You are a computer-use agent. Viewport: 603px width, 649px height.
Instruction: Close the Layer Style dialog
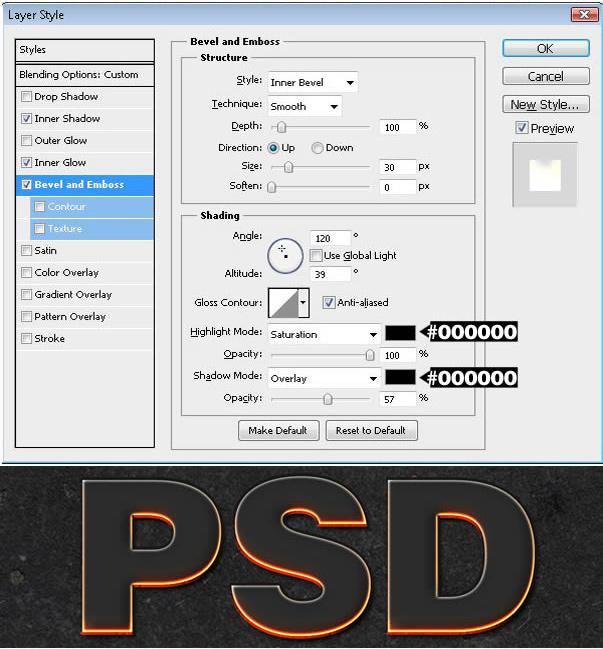(x=584, y=15)
